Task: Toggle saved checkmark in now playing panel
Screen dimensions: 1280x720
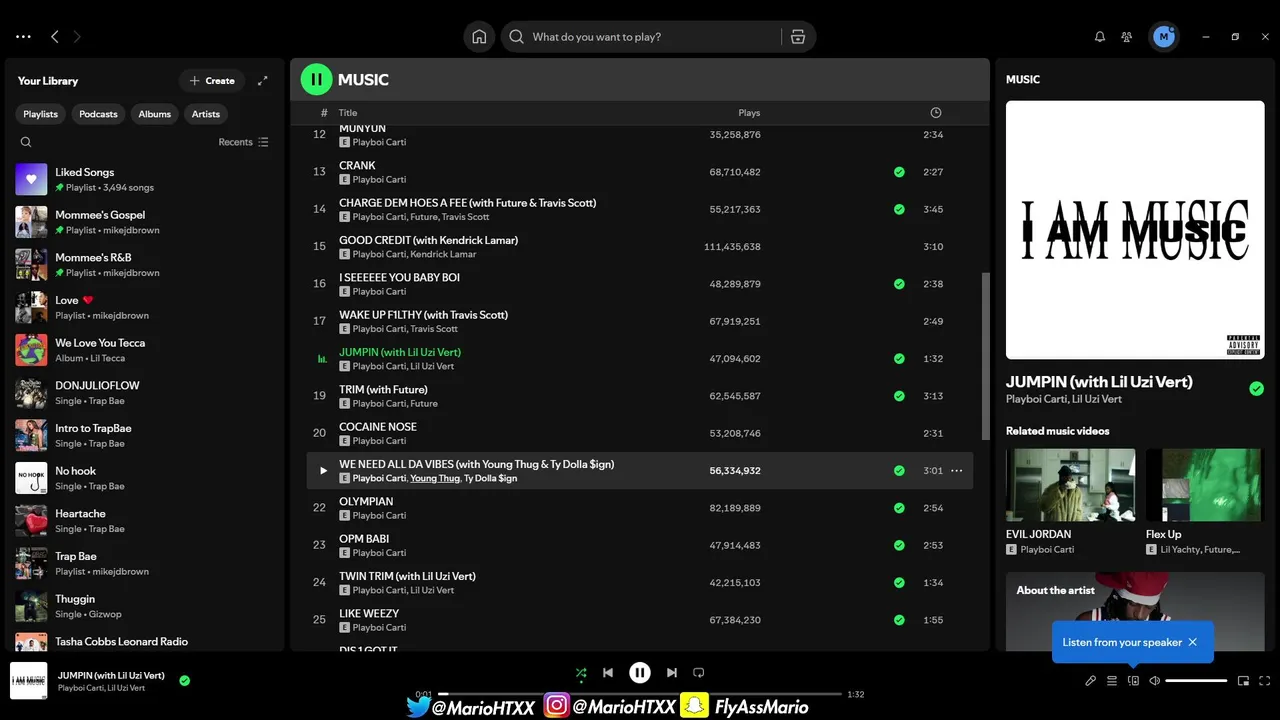Action: coord(1256,389)
